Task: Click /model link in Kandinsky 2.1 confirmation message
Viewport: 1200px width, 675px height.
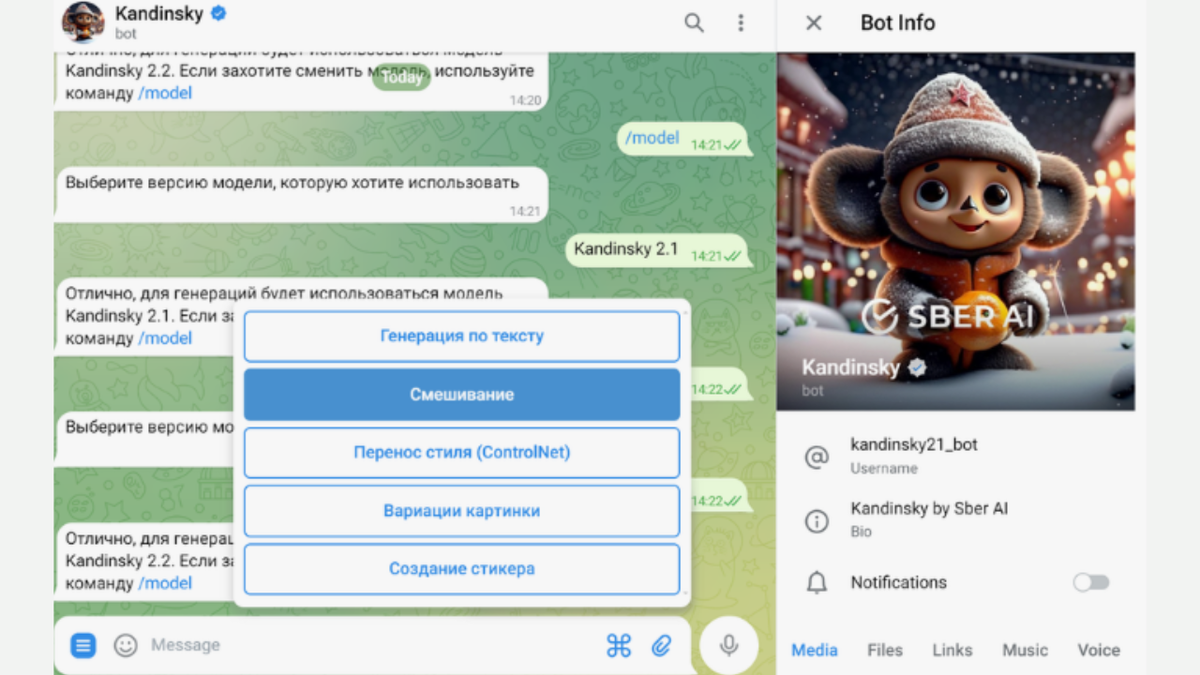Action: pos(164,338)
